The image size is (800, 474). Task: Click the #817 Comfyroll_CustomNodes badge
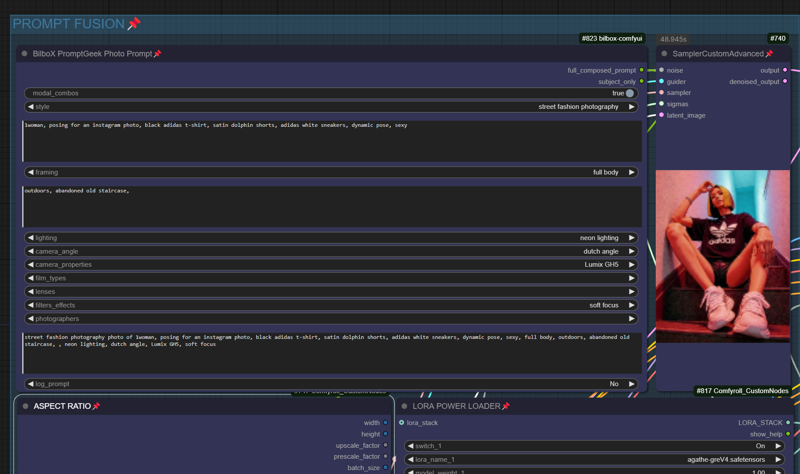[743, 391]
